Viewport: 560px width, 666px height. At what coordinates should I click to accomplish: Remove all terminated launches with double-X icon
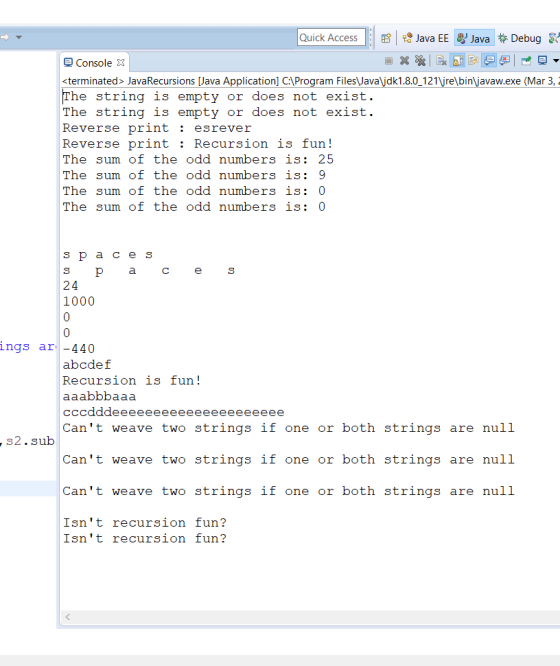pos(420,61)
